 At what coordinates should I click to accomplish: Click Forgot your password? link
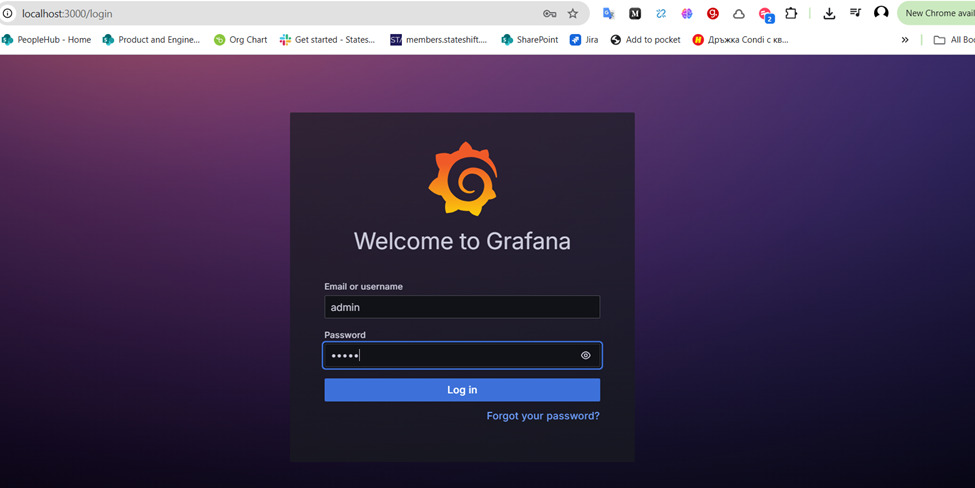pos(543,416)
